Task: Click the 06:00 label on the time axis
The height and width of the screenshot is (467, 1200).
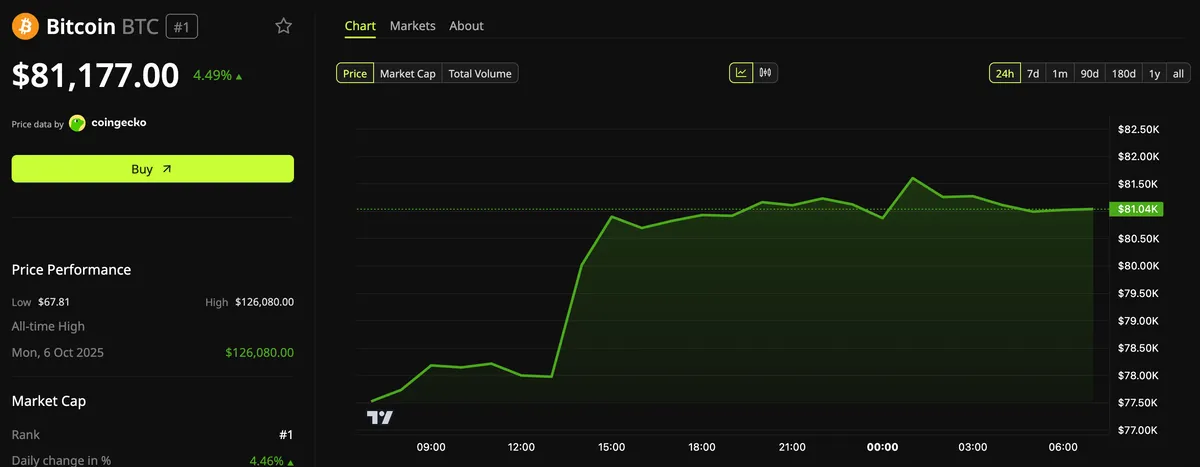Action: pos(1063,447)
